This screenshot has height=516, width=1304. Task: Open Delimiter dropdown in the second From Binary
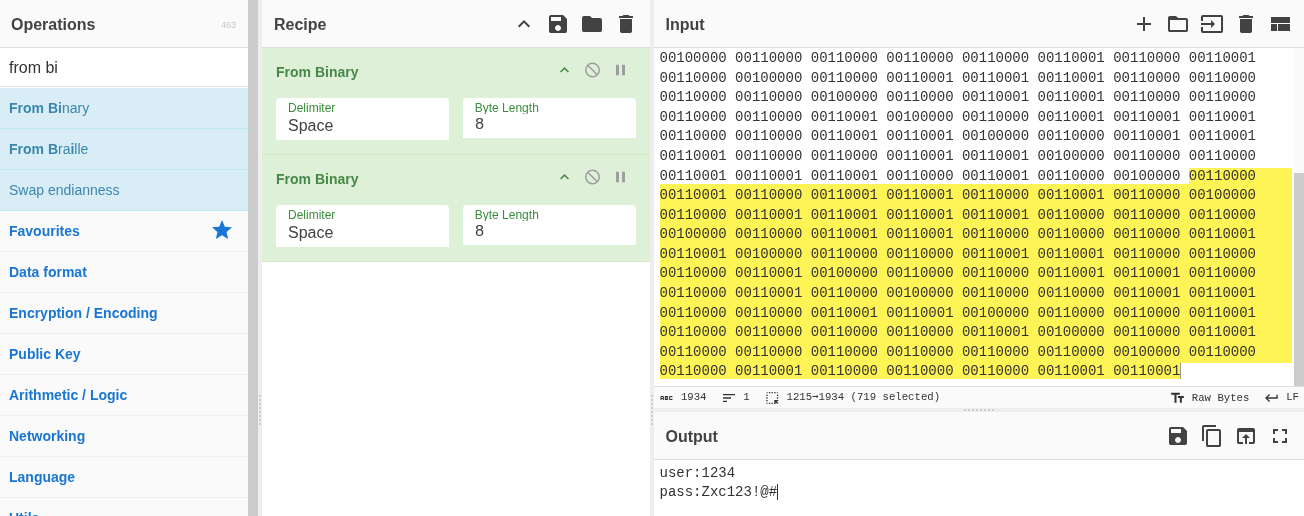click(362, 226)
